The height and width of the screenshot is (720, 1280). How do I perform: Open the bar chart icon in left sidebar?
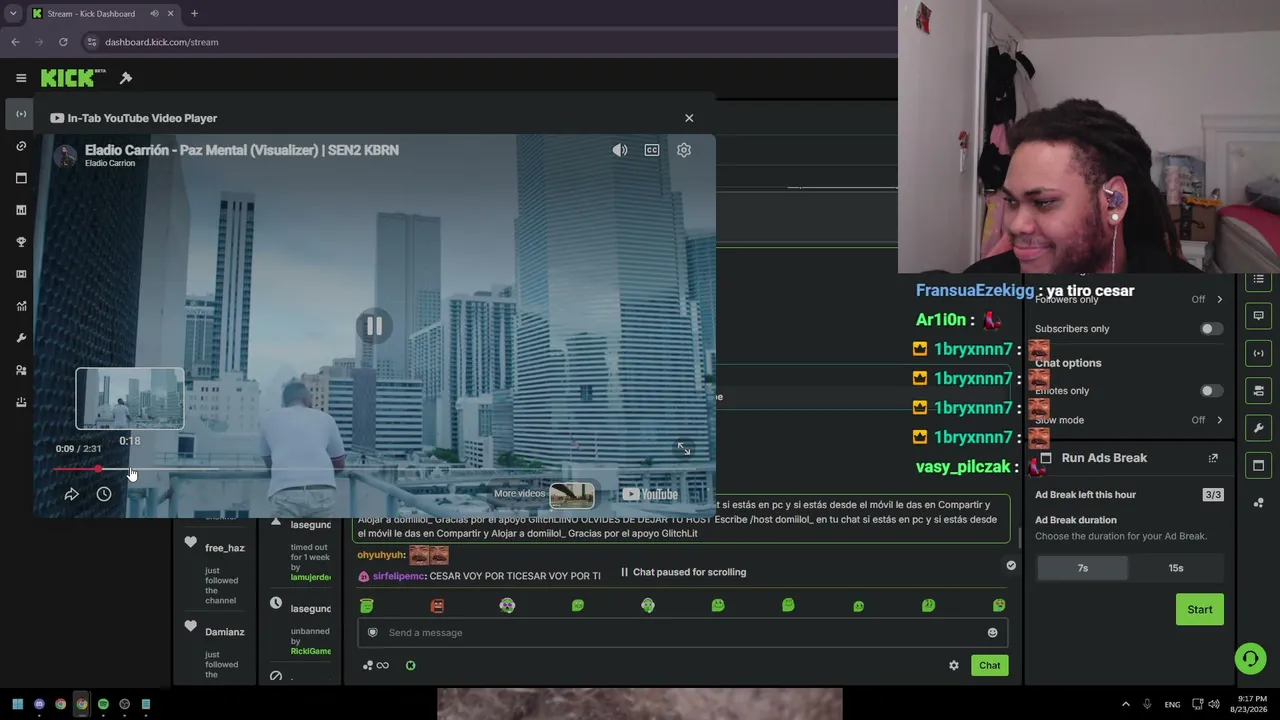21,210
